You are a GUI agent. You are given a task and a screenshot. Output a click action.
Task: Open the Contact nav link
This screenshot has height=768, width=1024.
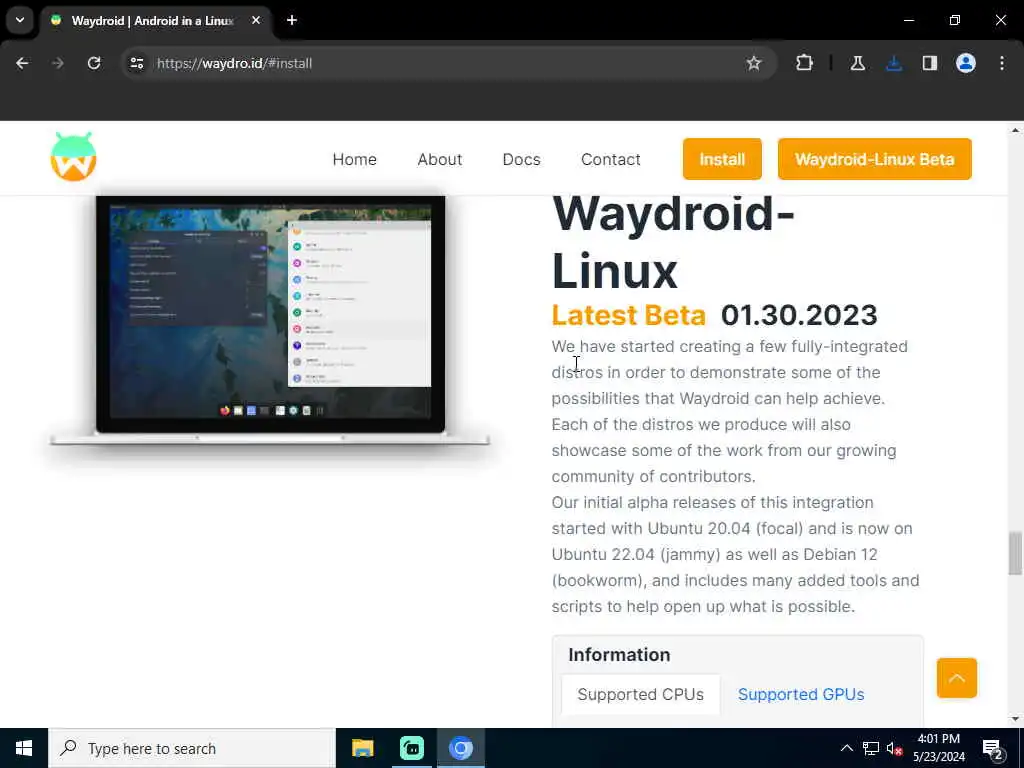point(611,159)
